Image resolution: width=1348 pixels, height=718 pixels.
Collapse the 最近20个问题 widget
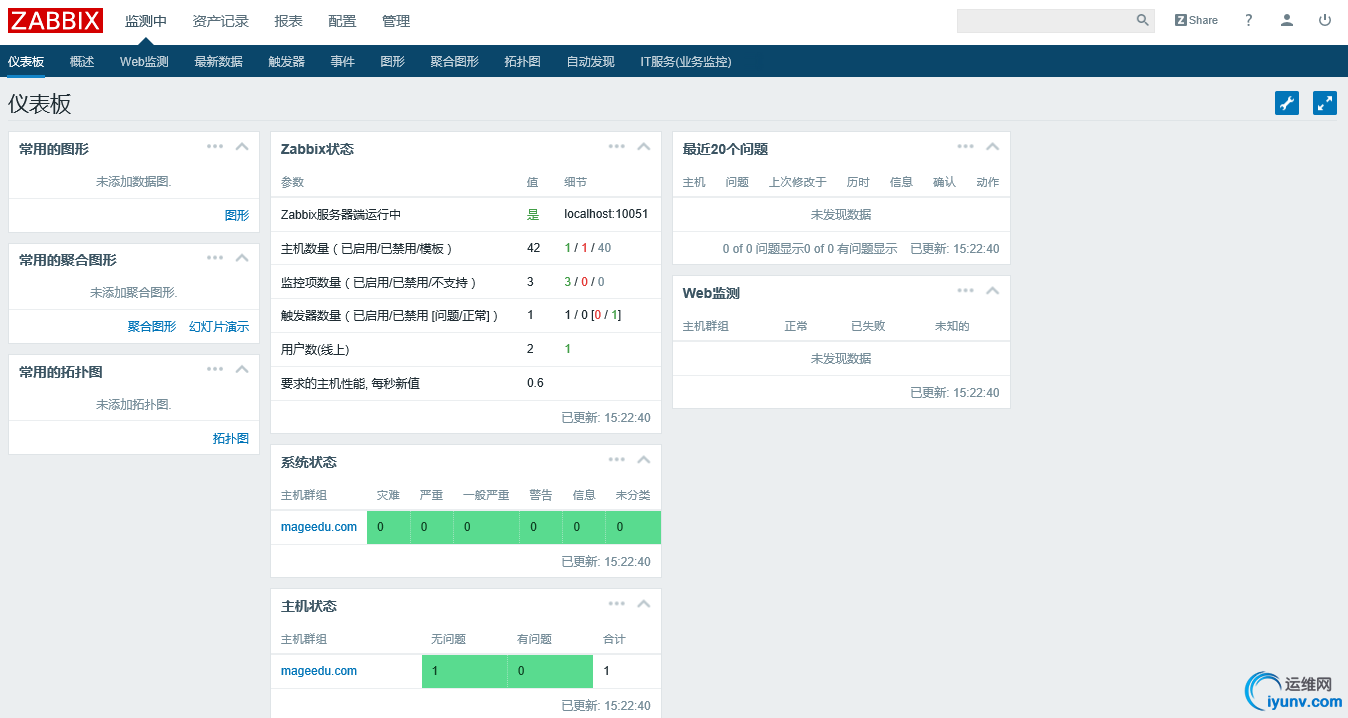pos(992,147)
